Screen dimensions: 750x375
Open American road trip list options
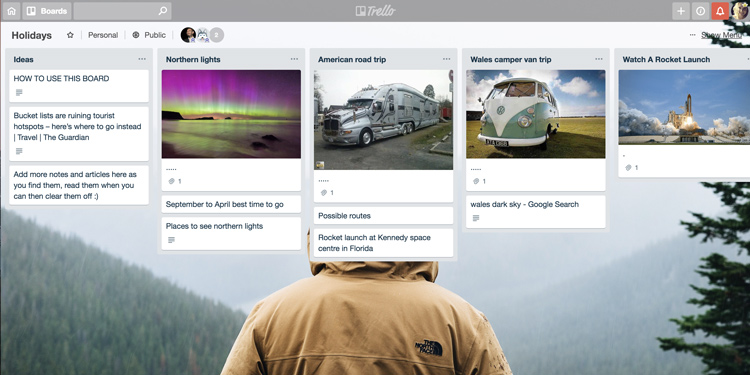tap(446, 59)
